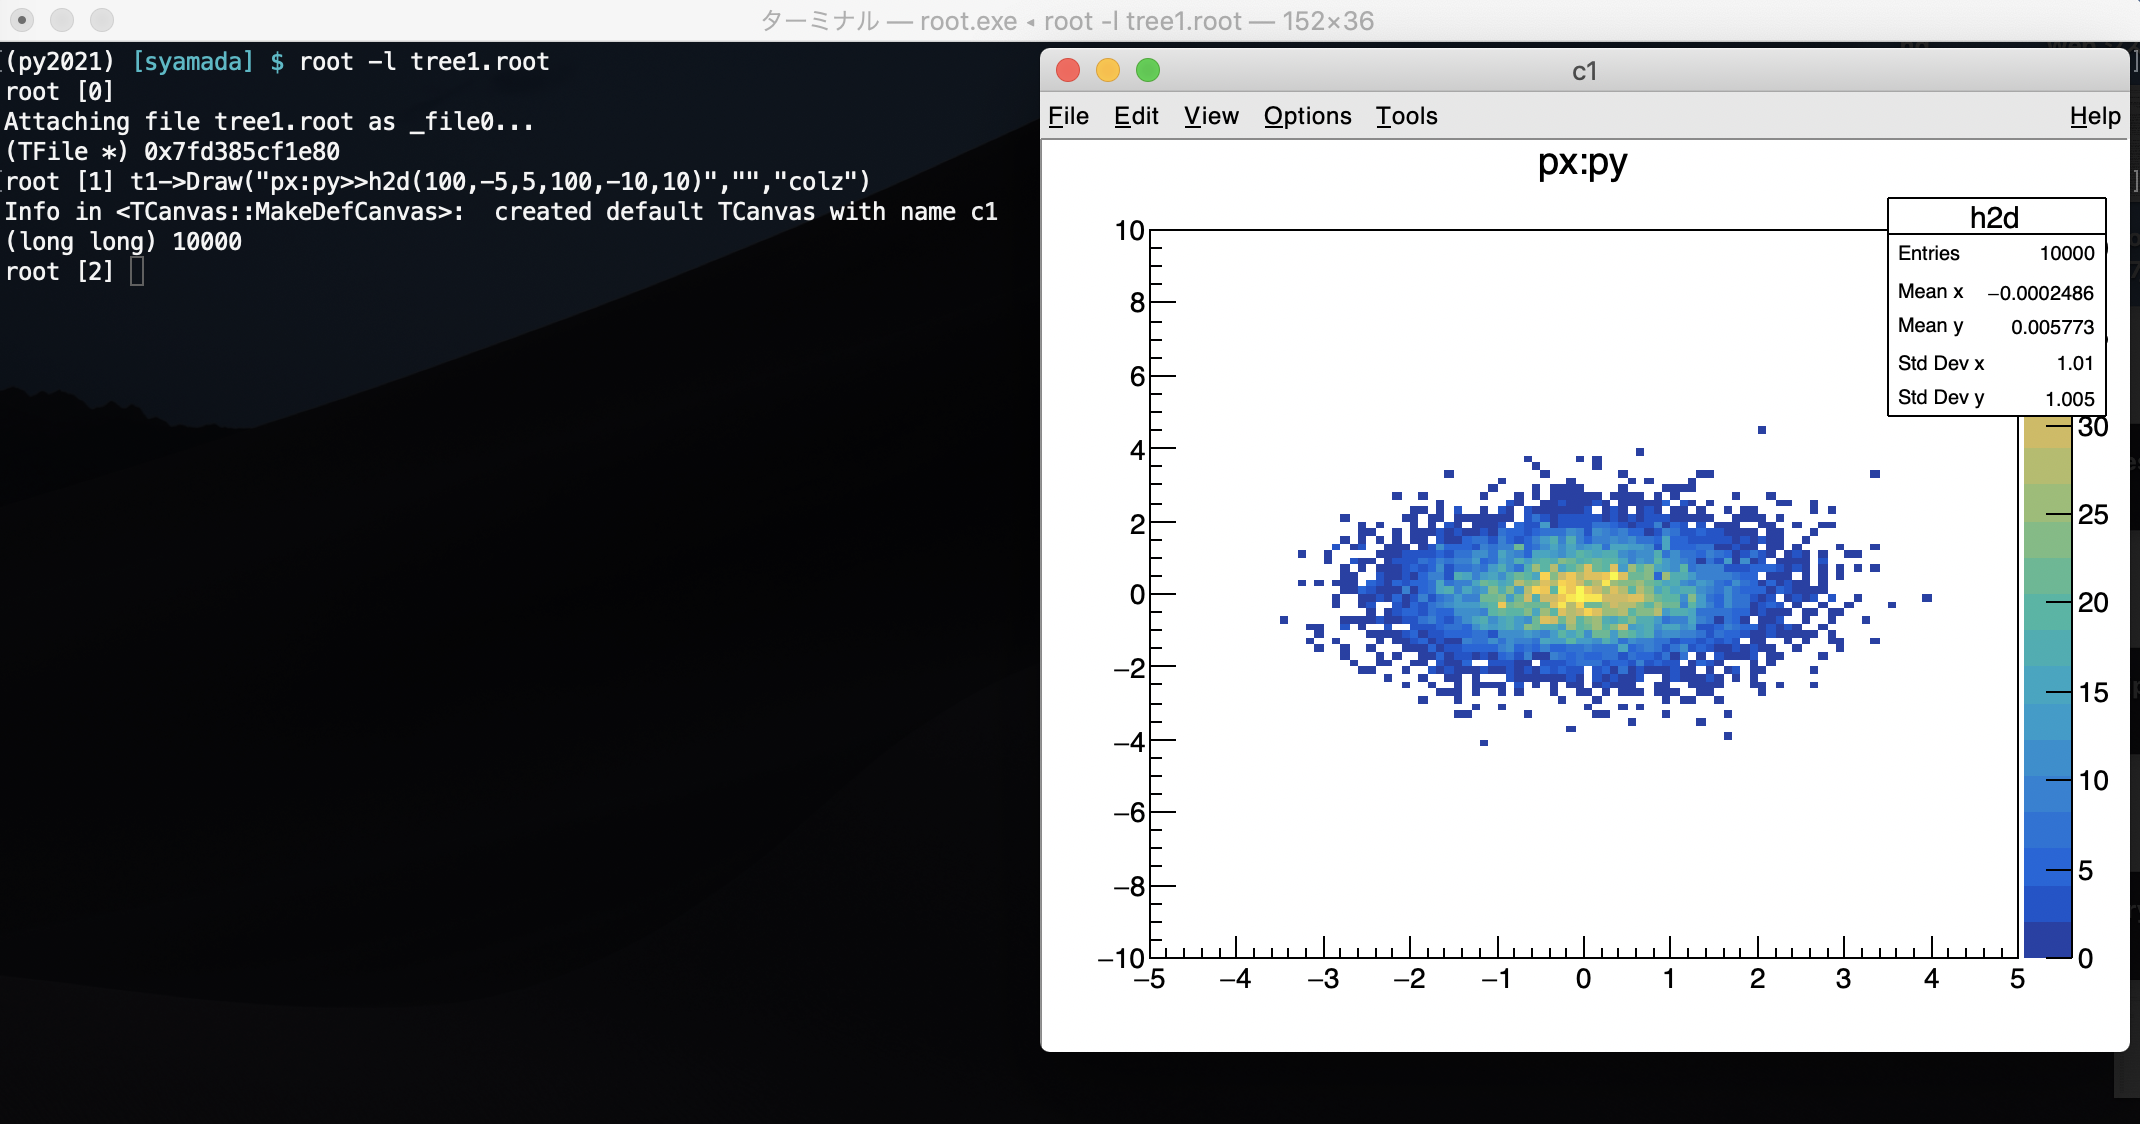
Task: Maximize c1 canvas using green button
Action: pos(1148,70)
